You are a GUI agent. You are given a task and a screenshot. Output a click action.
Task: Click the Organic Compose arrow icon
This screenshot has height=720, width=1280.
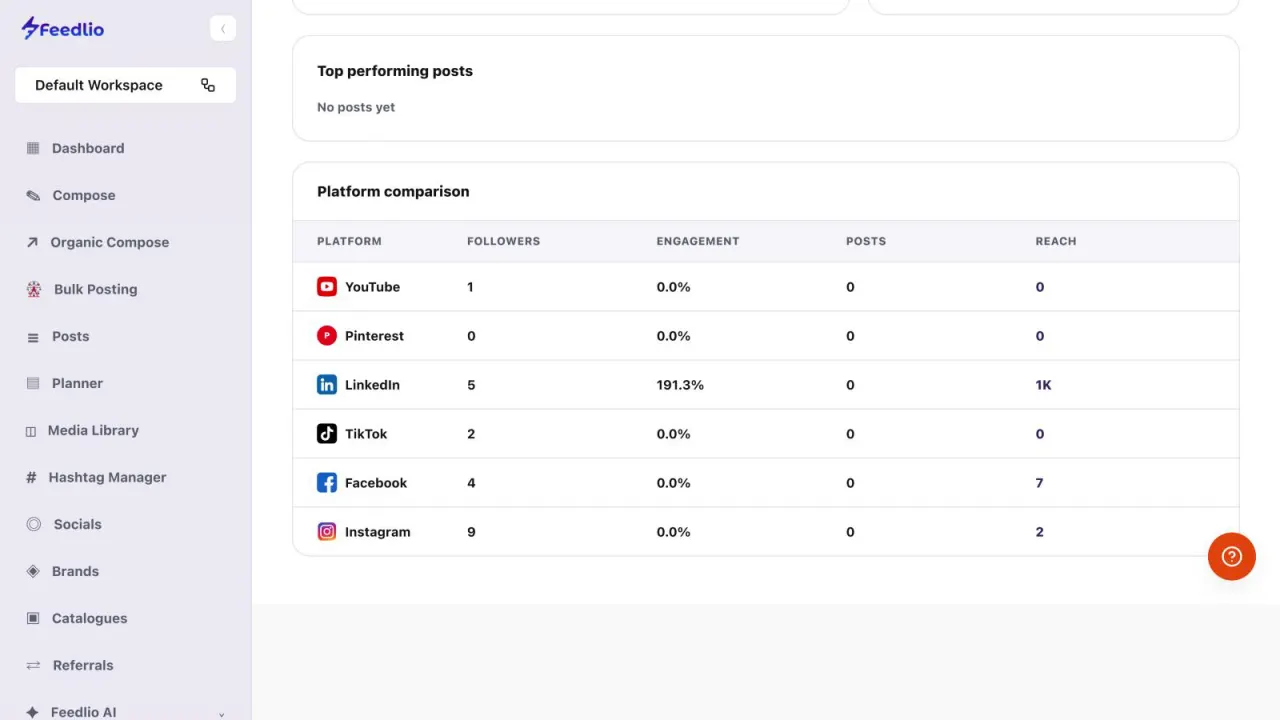[x=32, y=242]
